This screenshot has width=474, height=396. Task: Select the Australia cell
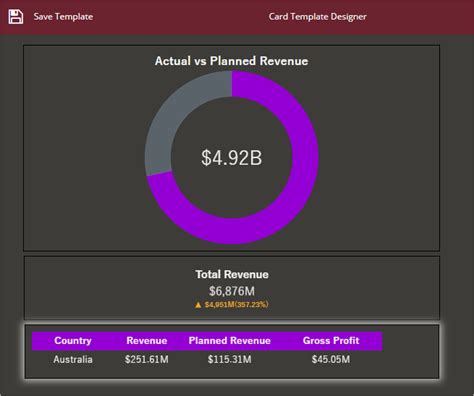pyautogui.click(x=73, y=359)
